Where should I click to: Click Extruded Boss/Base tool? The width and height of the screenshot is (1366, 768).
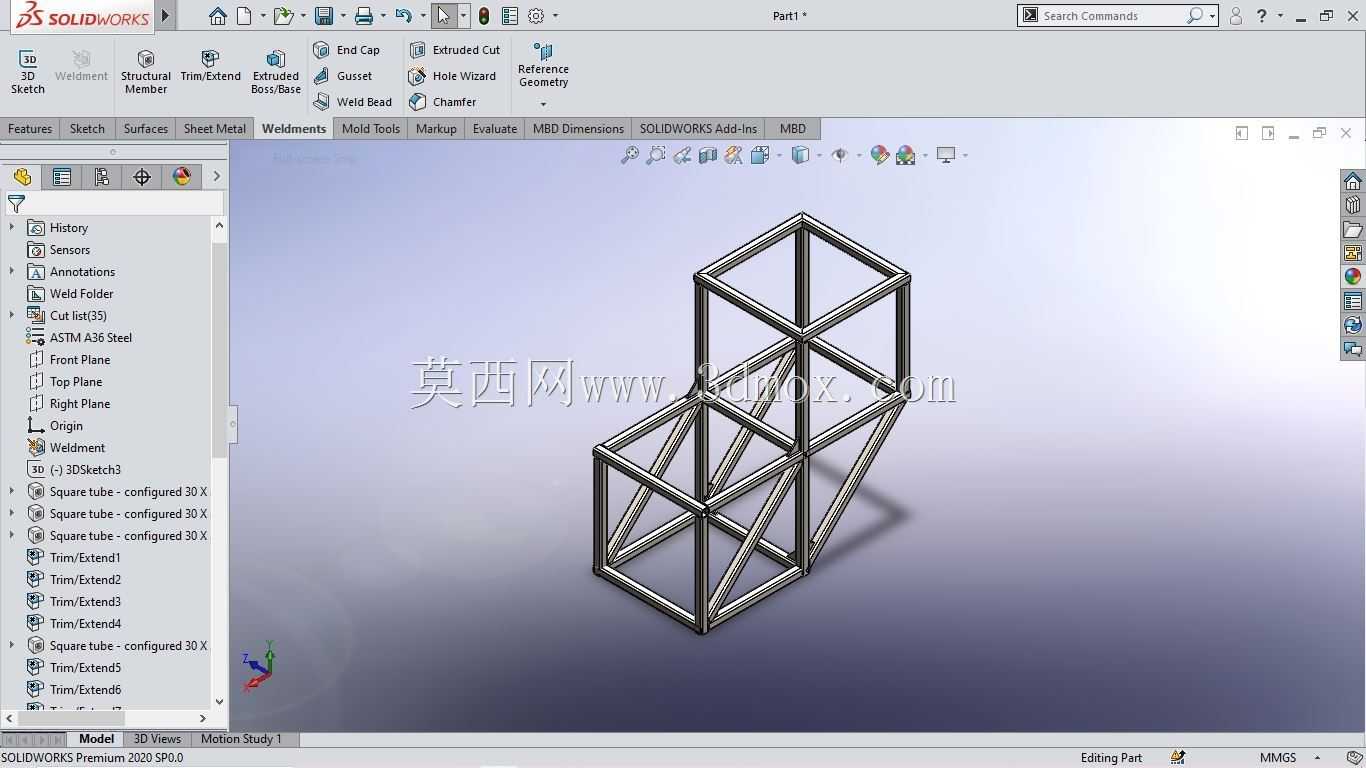click(x=276, y=72)
